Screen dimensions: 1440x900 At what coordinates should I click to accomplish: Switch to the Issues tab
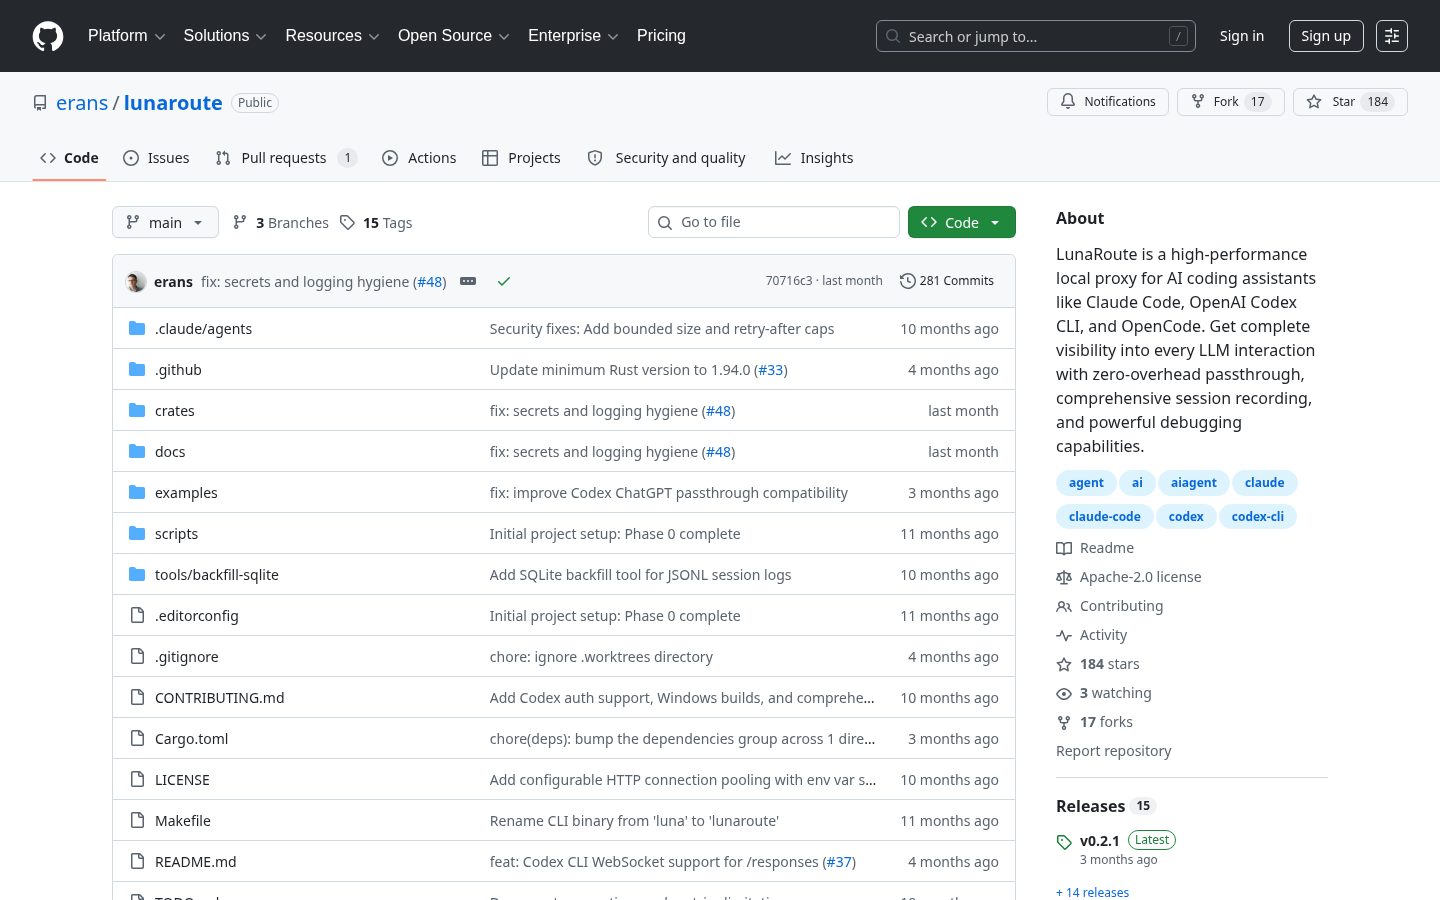[x=156, y=158]
